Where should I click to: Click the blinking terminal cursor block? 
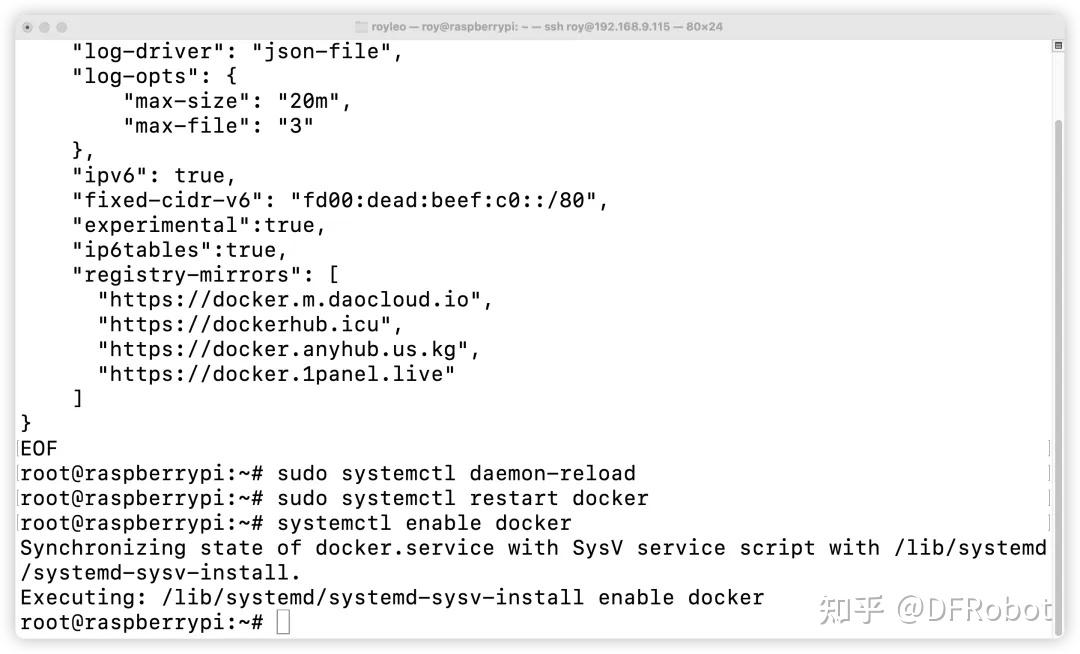pos(283,622)
